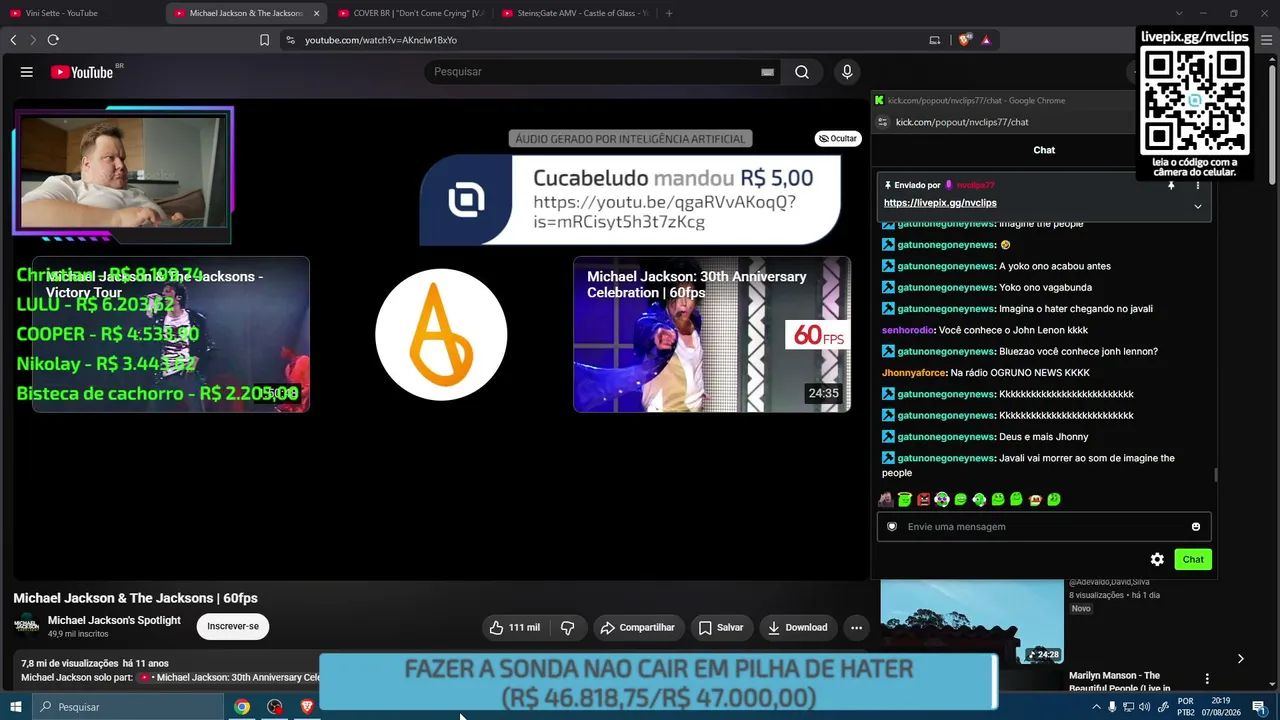Viewport: 1280px width, 720px height.
Task: Click the kick.com popout chat address
Action: point(962,122)
